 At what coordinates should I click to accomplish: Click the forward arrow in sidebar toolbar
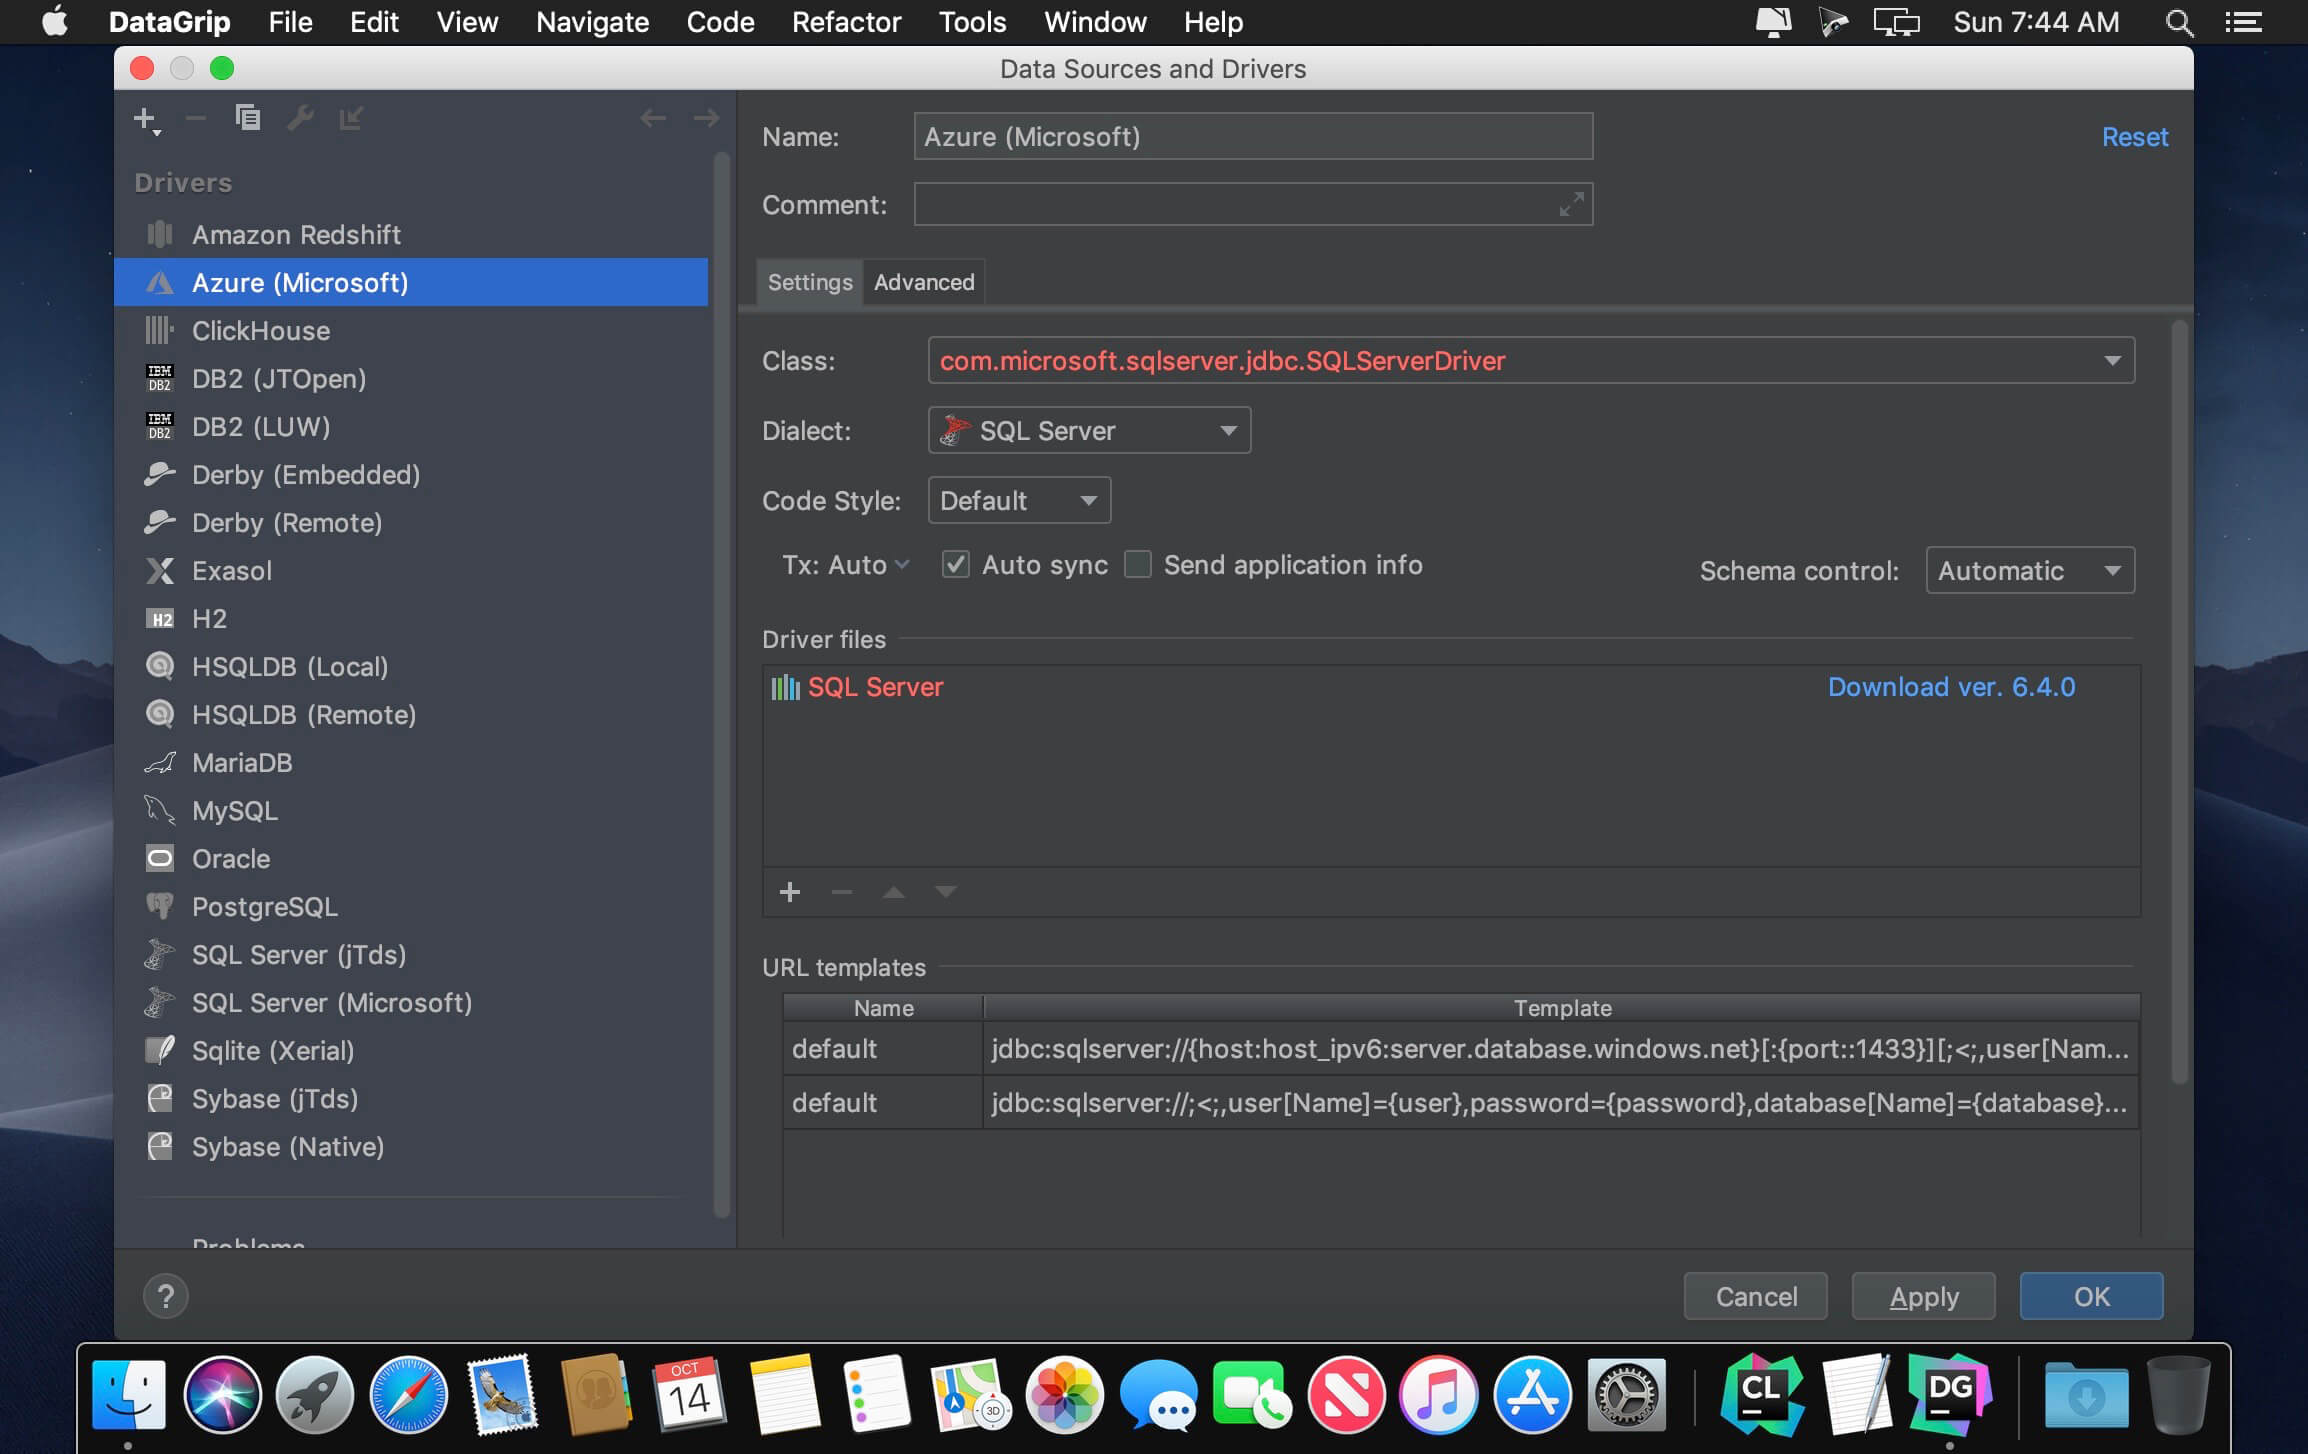(x=706, y=118)
